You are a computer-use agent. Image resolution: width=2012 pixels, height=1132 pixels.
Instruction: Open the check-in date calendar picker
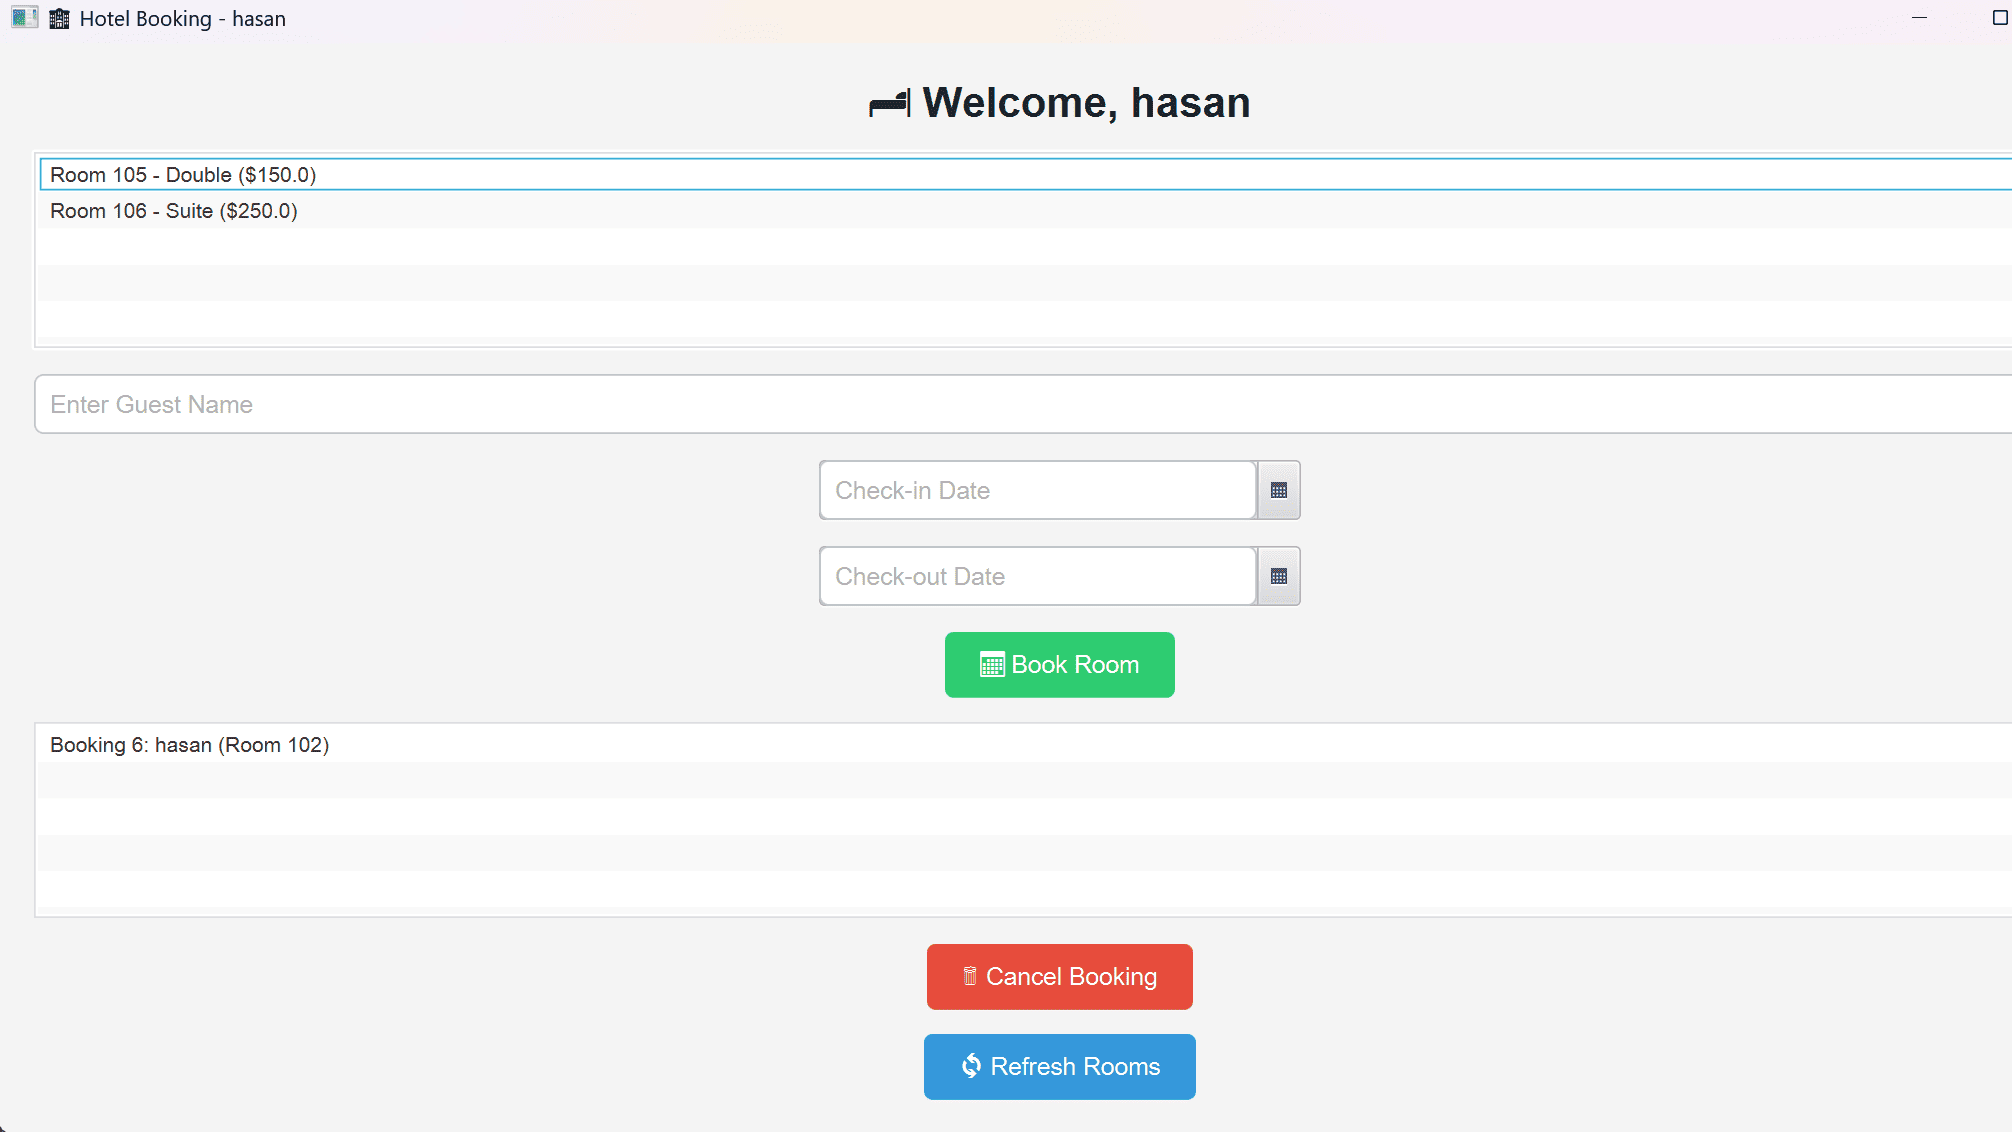click(x=1277, y=490)
